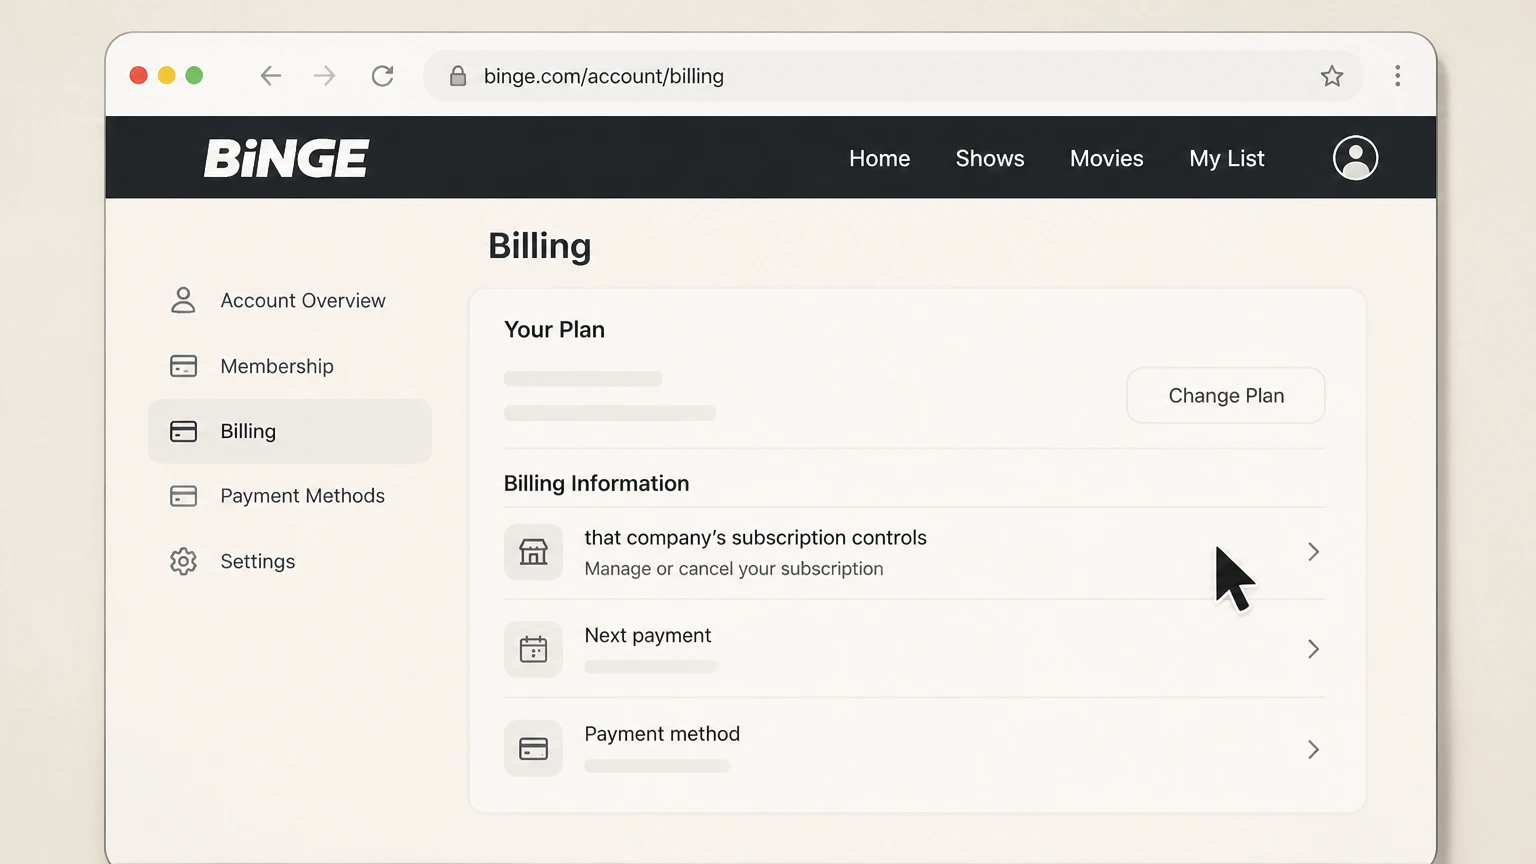The height and width of the screenshot is (864, 1536).
Task: Click "Manage or cancel your subscription" text
Action: coord(734,569)
